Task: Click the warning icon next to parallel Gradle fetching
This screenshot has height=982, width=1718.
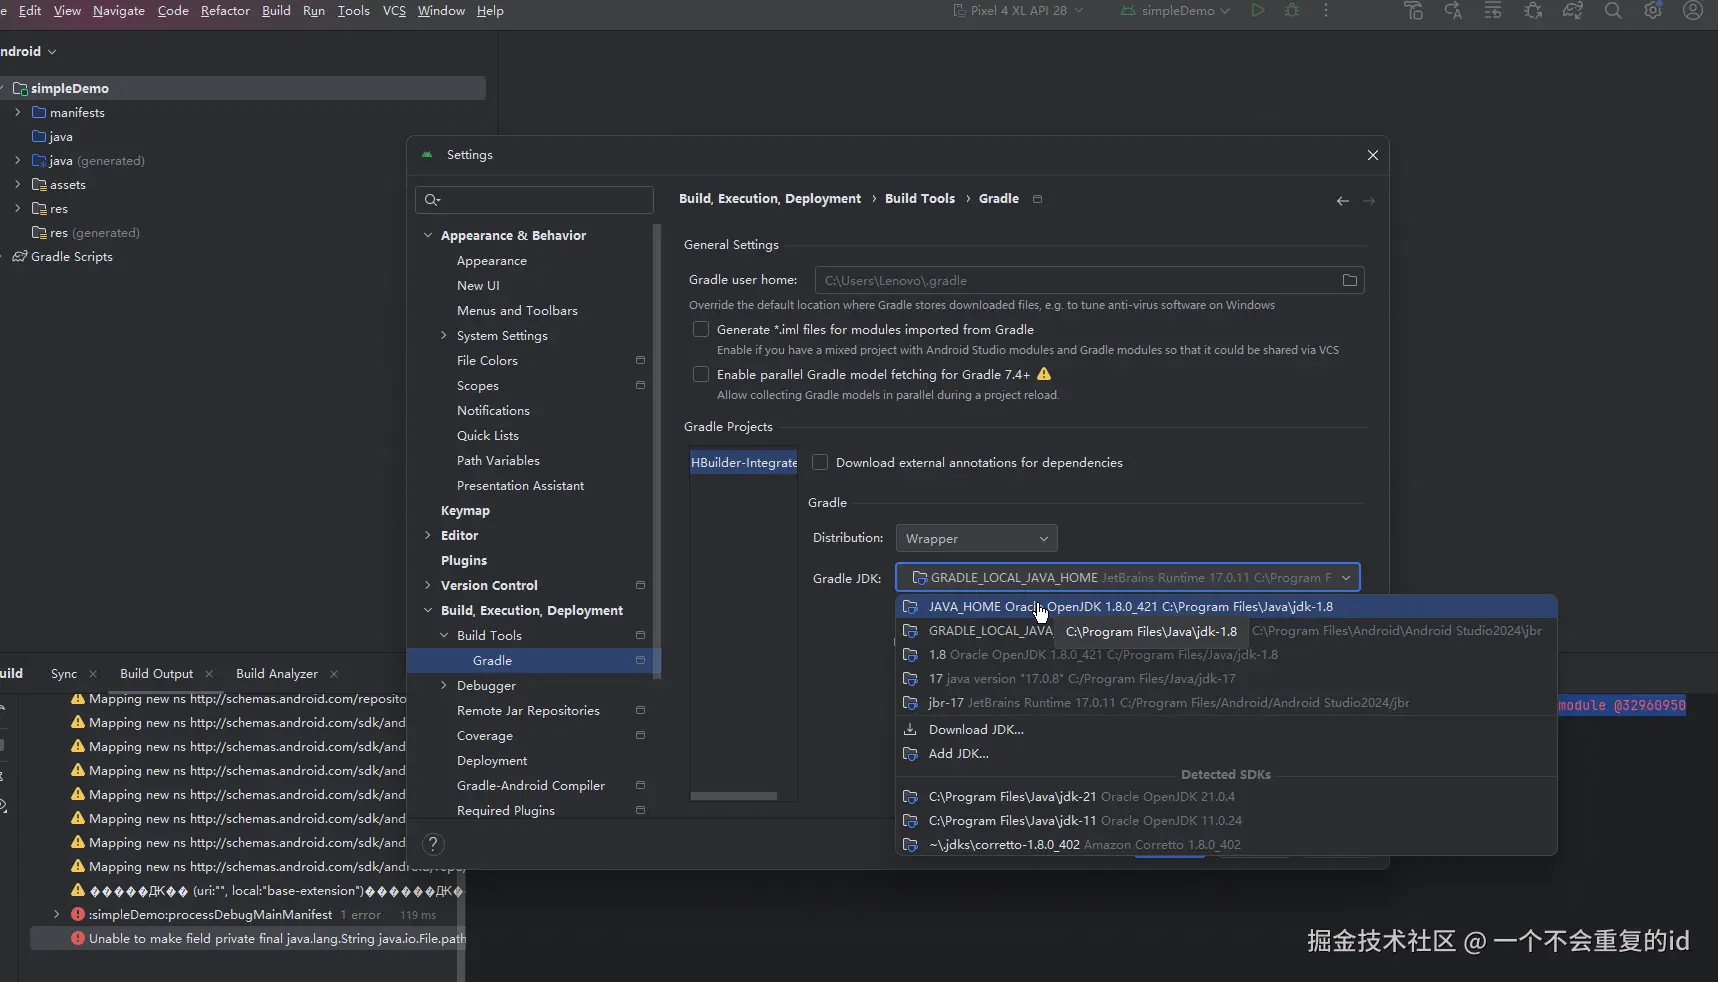Action: click(1044, 374)
